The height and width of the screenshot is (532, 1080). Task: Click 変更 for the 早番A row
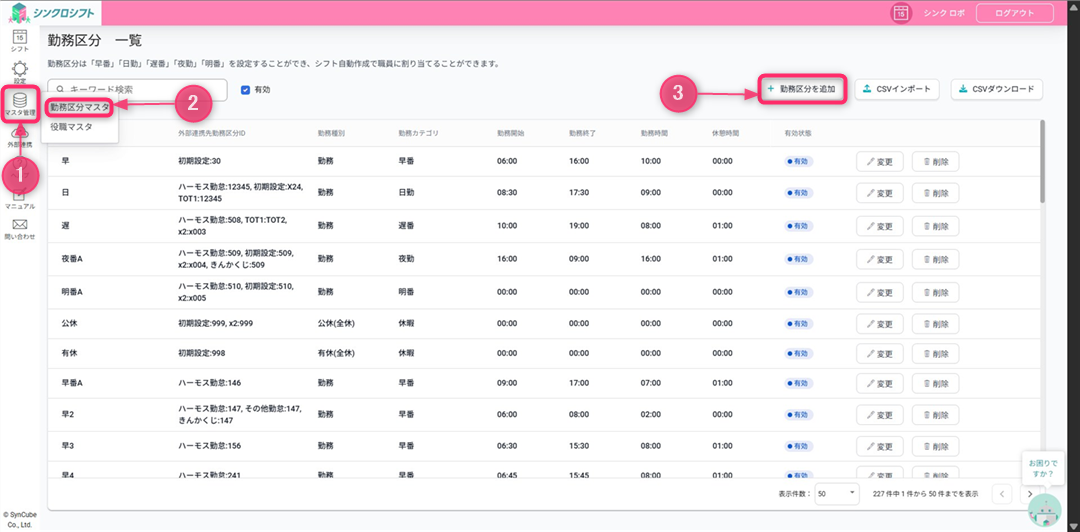[880, 383]
